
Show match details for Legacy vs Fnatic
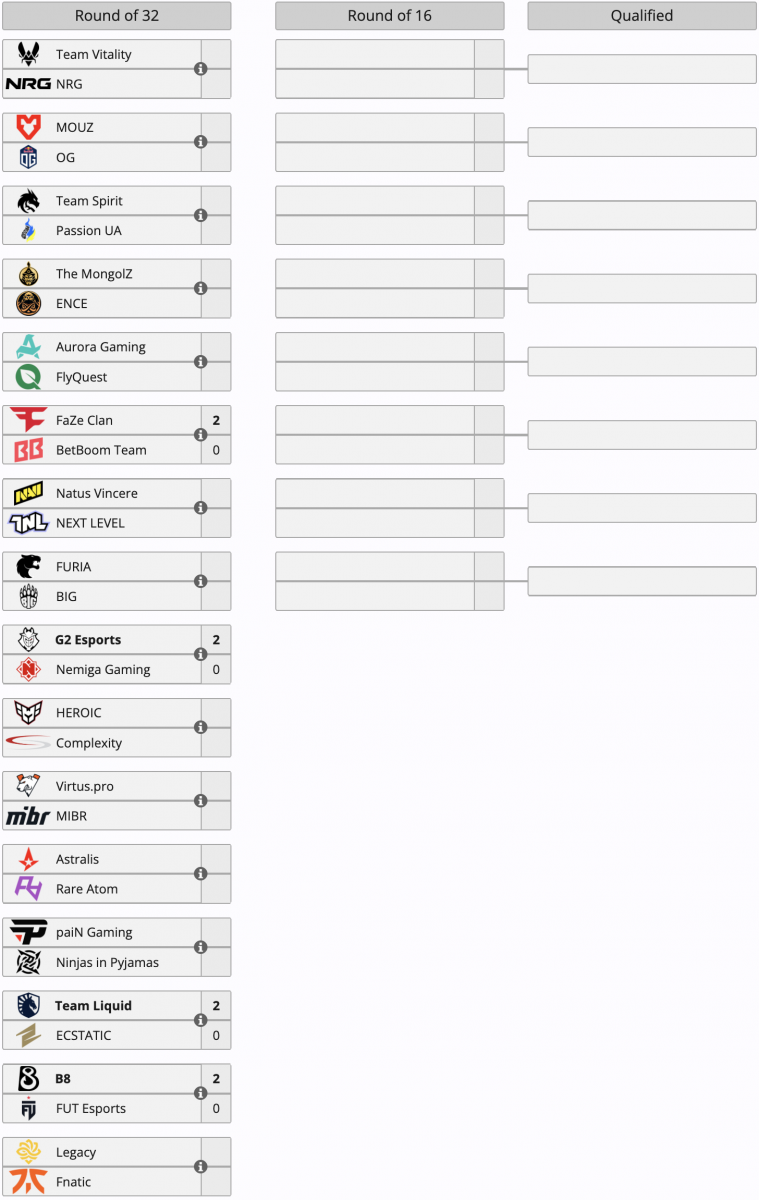[x=200, y=1167]
